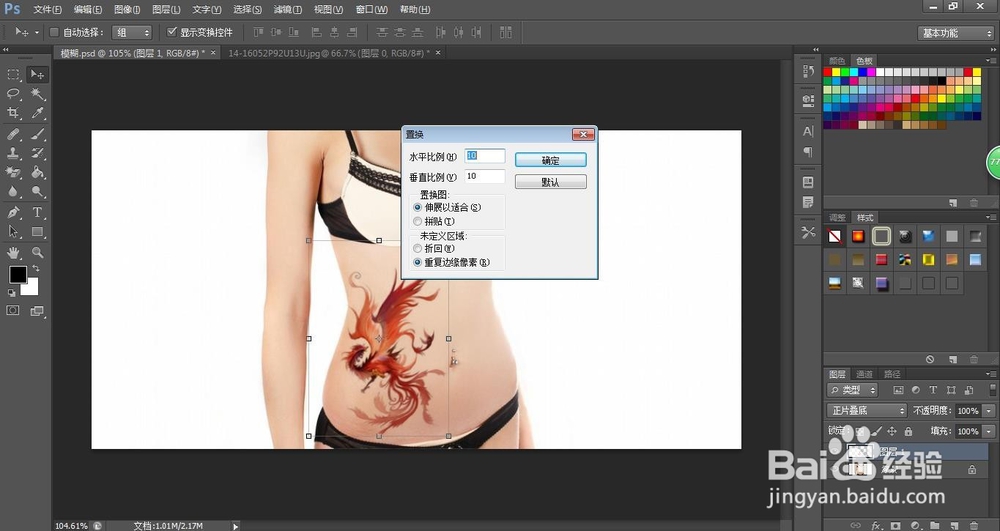The width and height of the screenshot is (1000, 531).
Task: Select the Blur tool
Action: tap(13, 191)
